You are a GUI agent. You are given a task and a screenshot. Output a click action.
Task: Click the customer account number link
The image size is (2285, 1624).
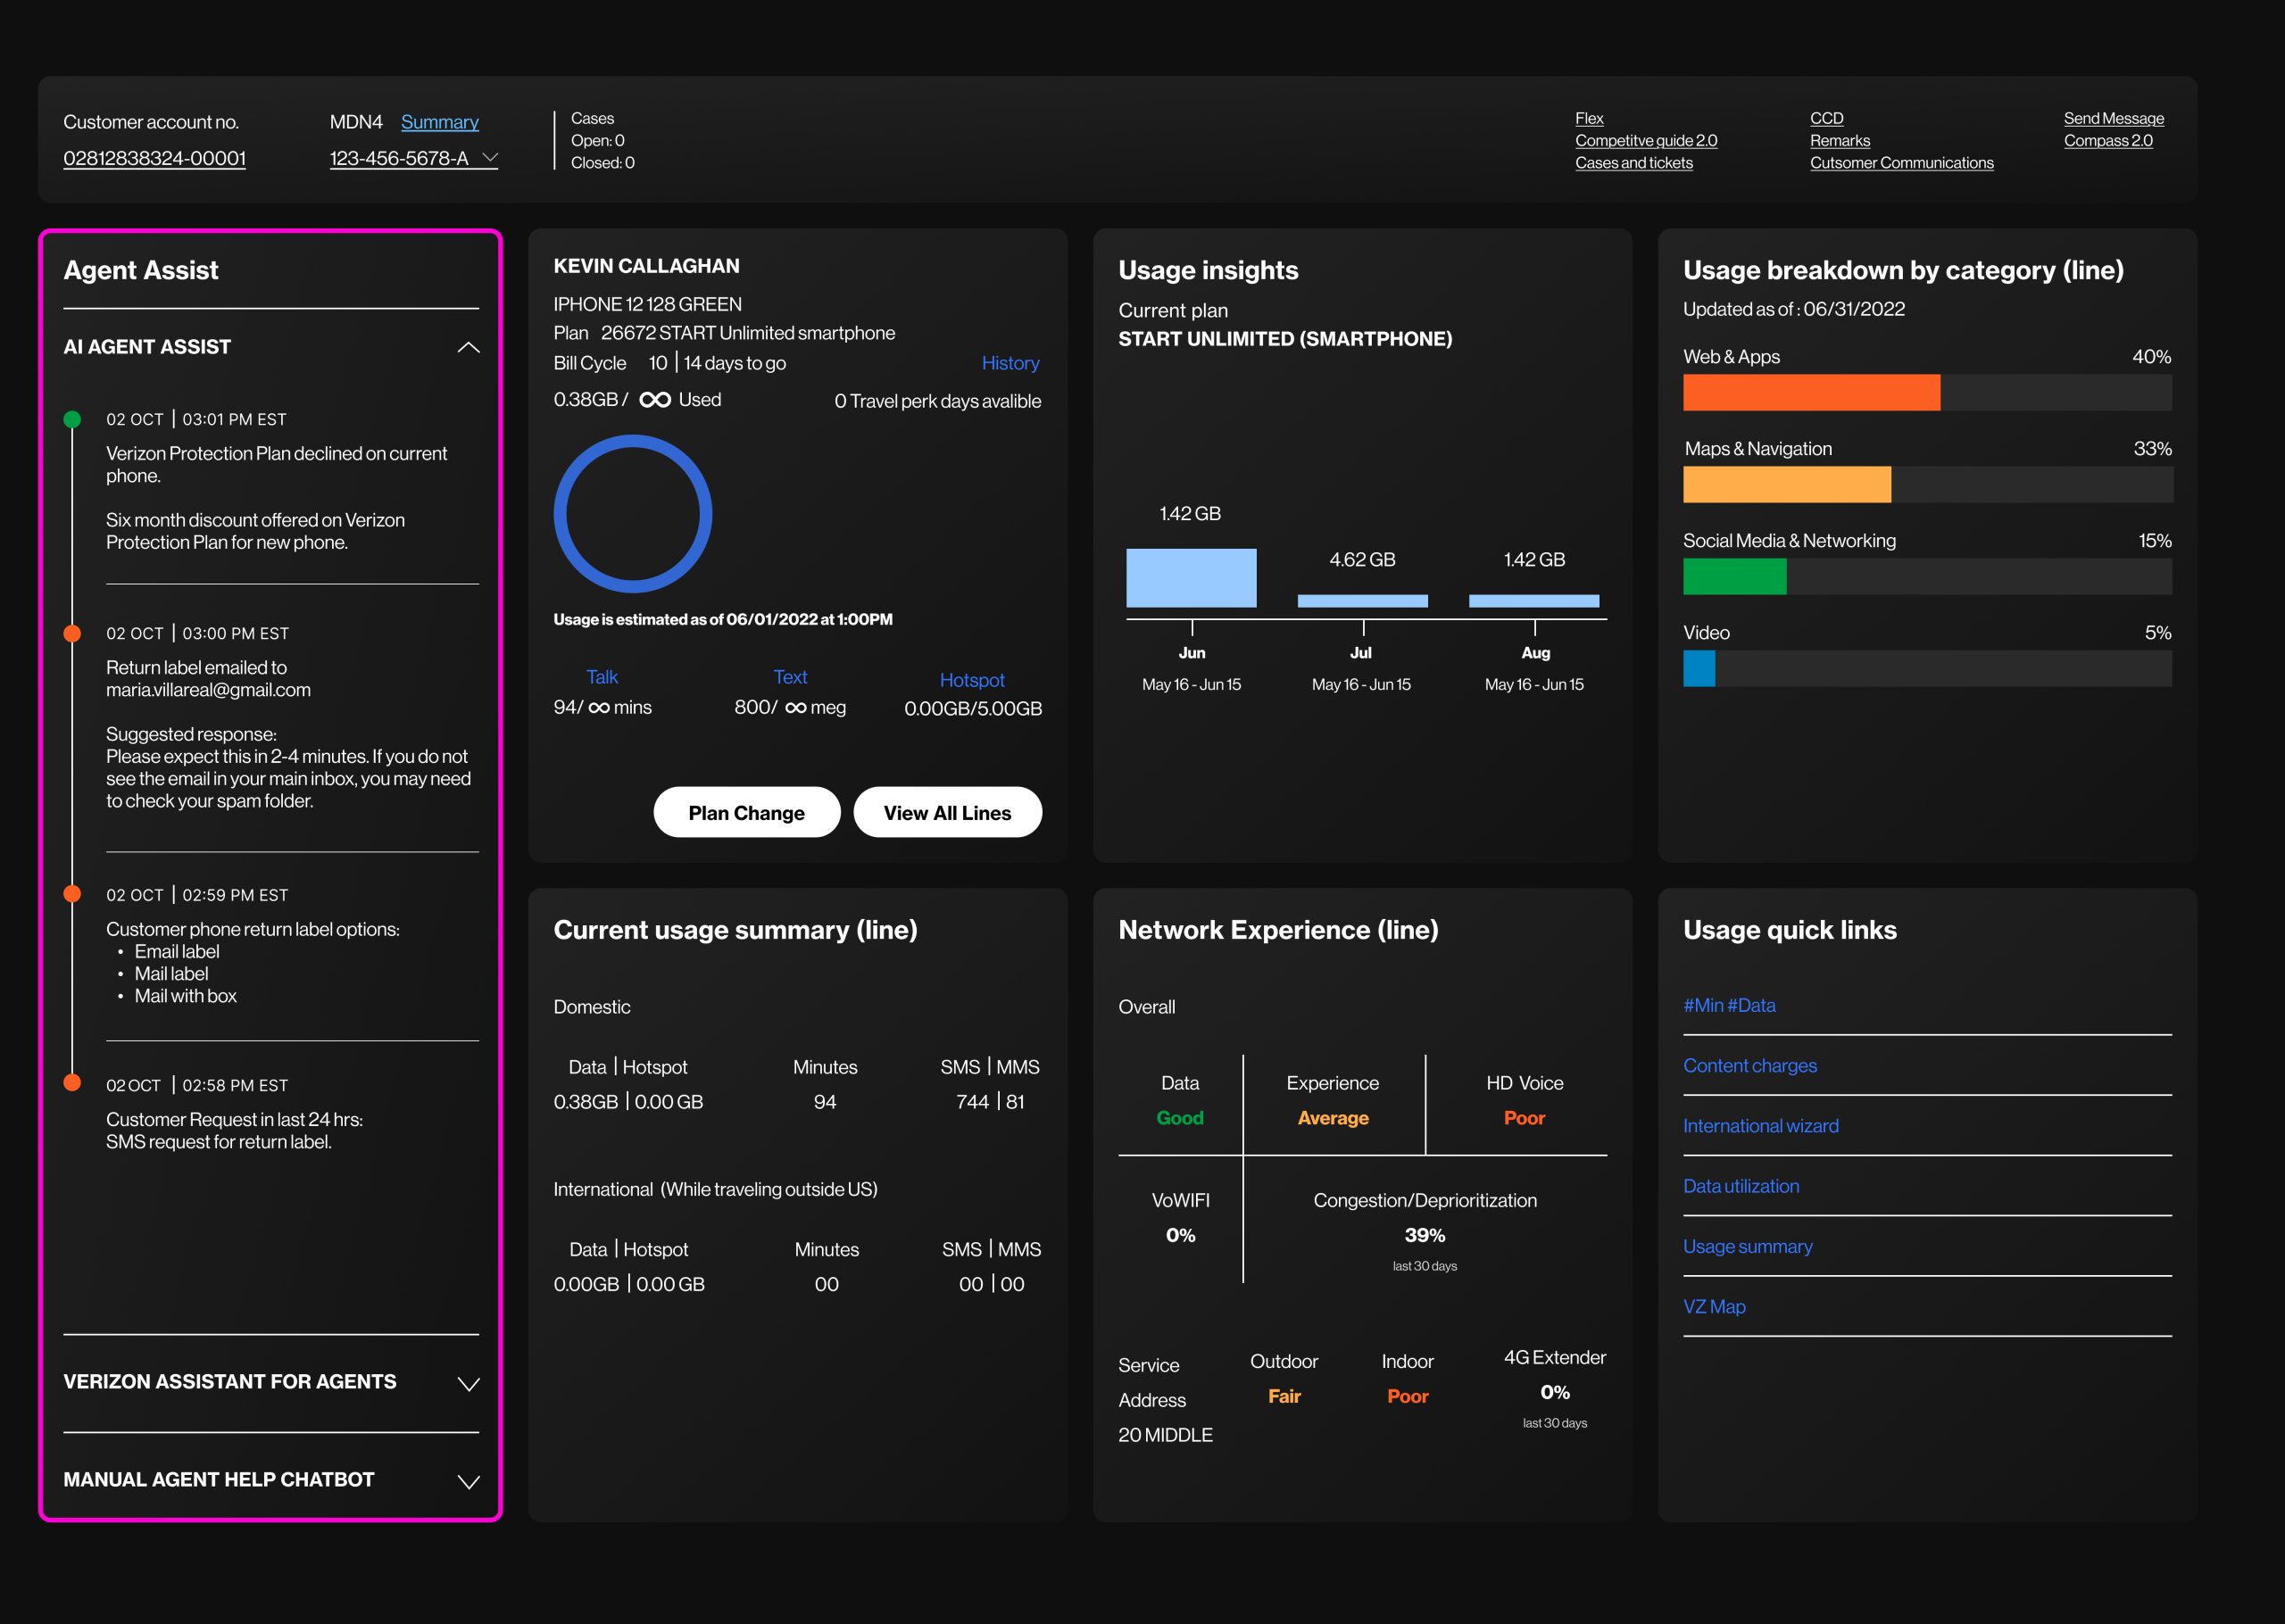(x=154, y=158)
